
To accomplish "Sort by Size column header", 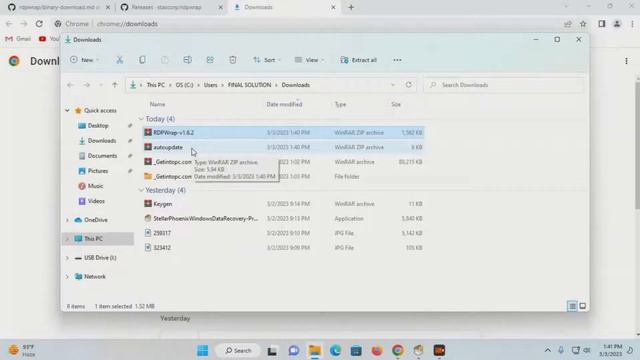I will click(396, 104).
